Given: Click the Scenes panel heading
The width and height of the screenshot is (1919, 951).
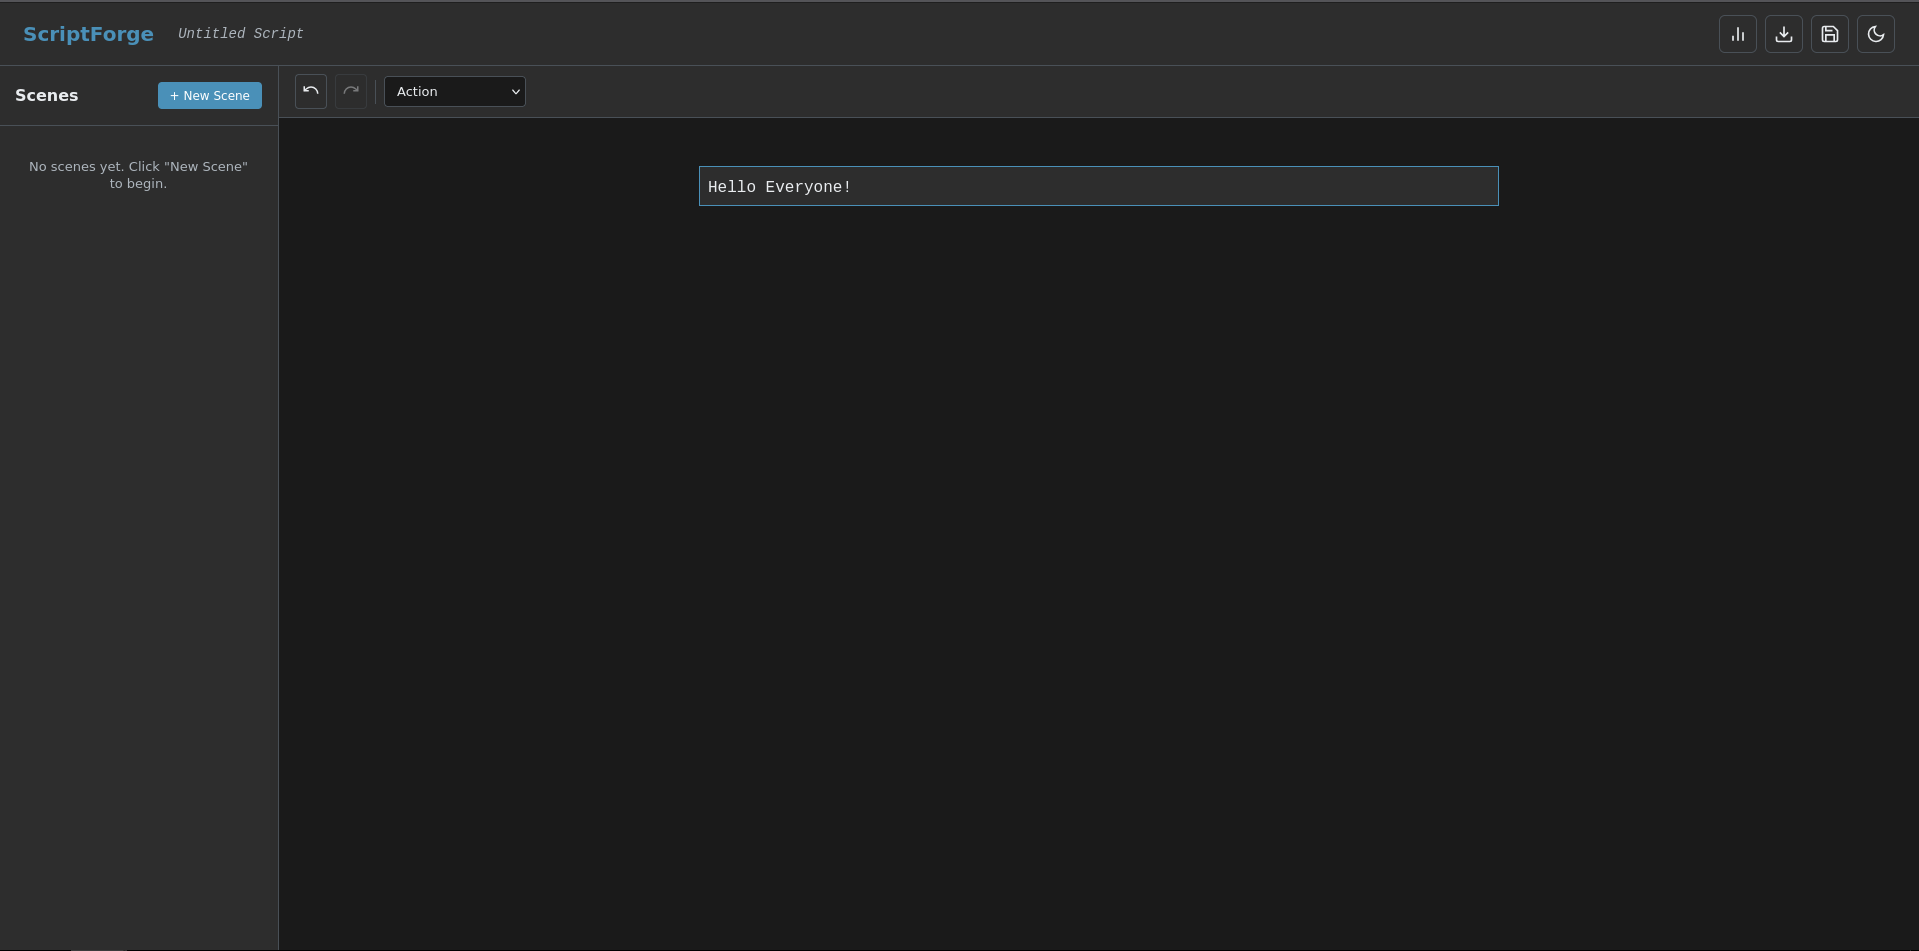Looking at the screenshot, I should pyautogui.click(x=46, y=95).
